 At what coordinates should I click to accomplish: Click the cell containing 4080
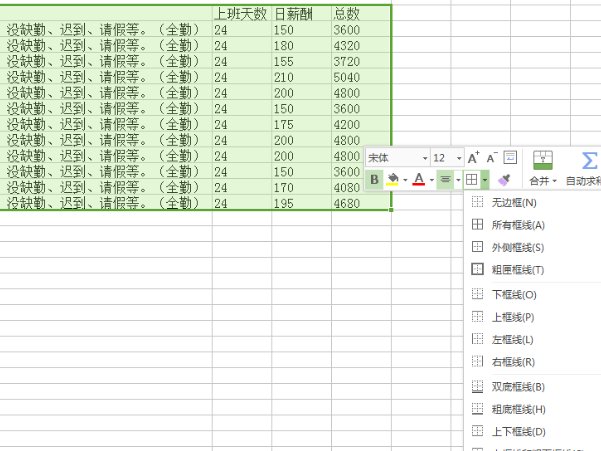pos(348,187)
